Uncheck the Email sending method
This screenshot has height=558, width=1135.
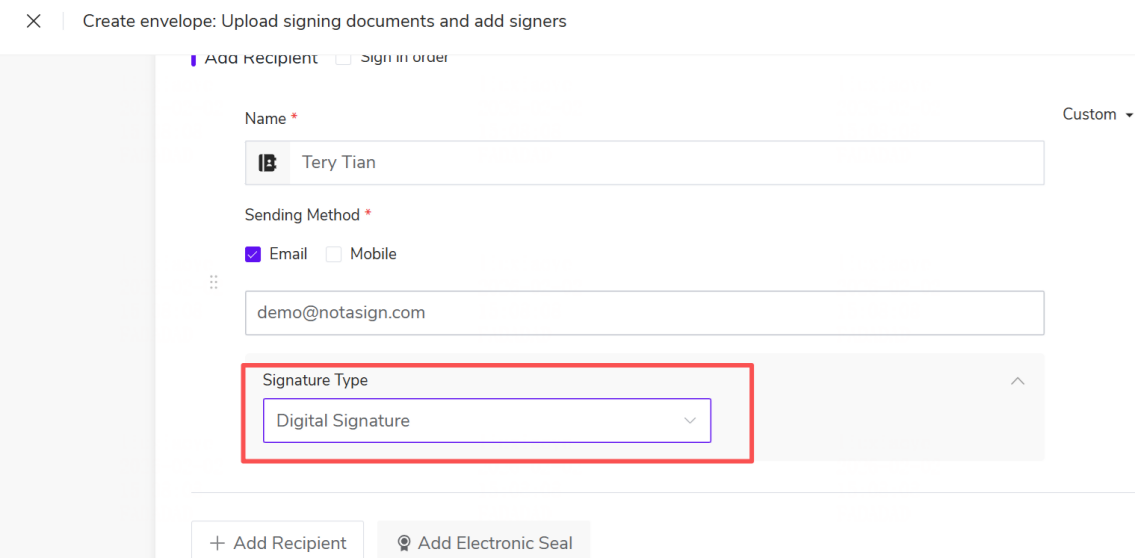click(253, 254)
